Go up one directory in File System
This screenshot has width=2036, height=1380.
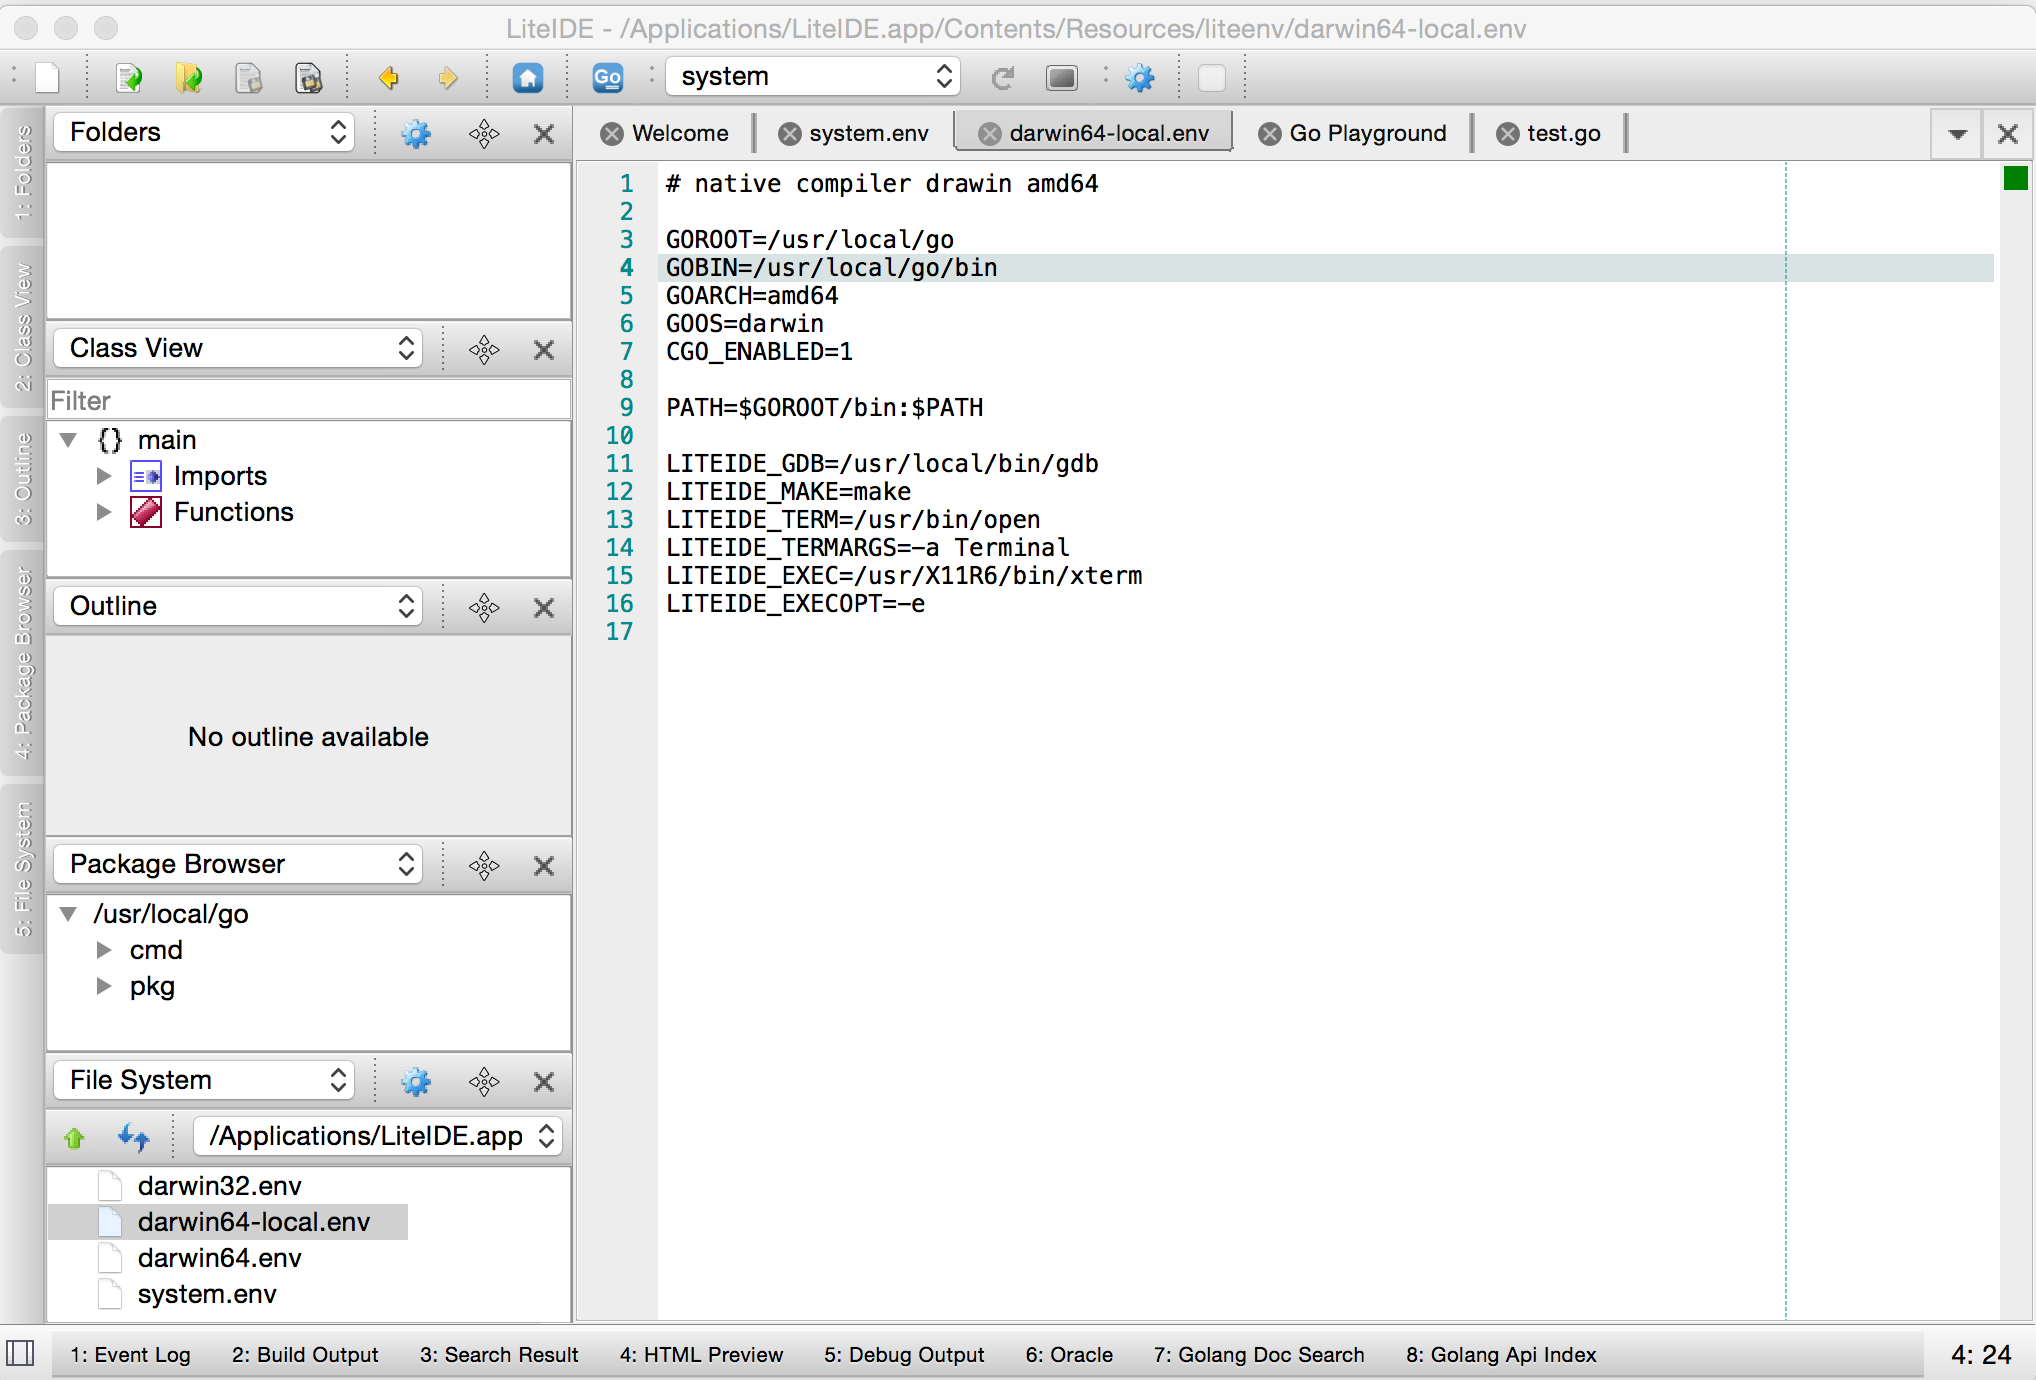pos(74,1137)
